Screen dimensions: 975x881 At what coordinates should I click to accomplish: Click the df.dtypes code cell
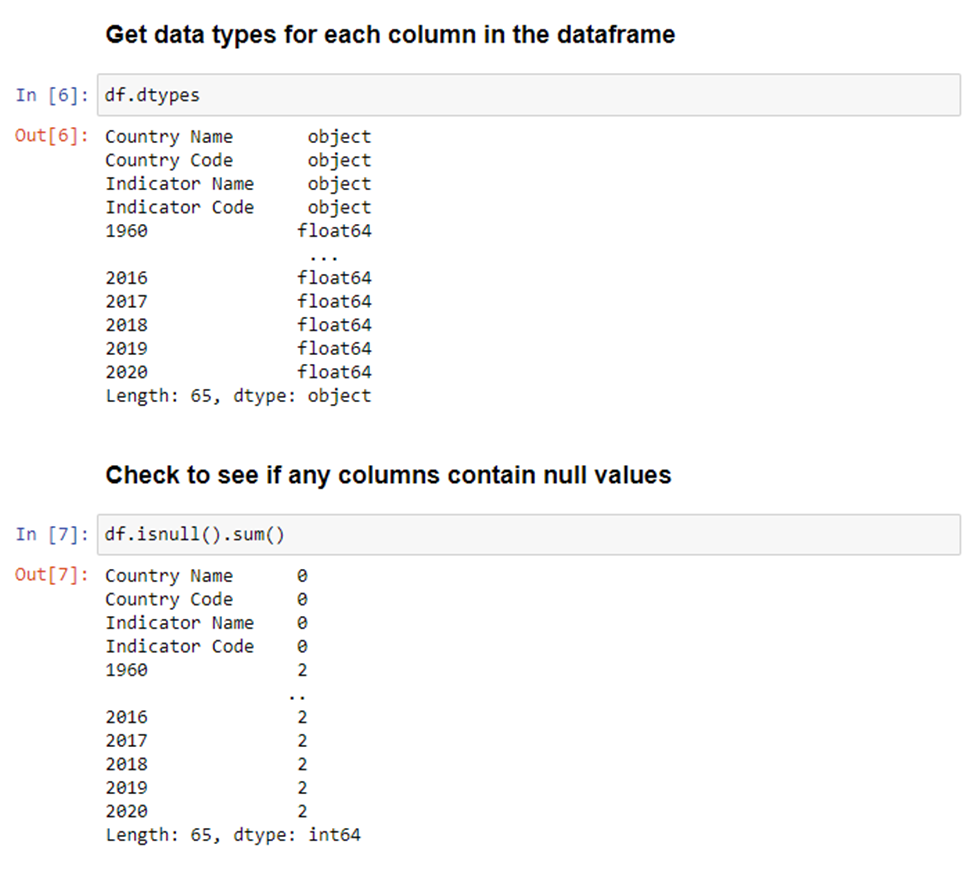point(529,95)
